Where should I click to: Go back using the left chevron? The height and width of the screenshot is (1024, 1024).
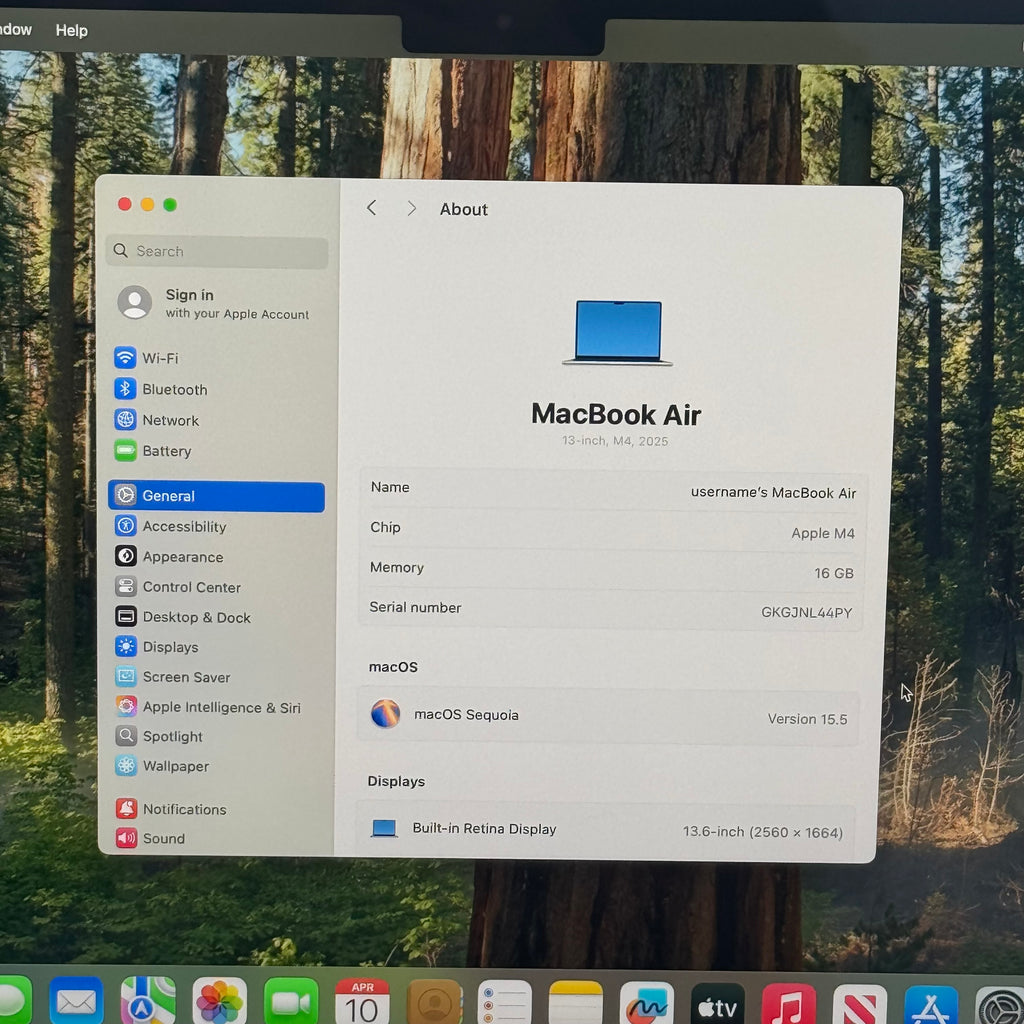click(372, 208)
